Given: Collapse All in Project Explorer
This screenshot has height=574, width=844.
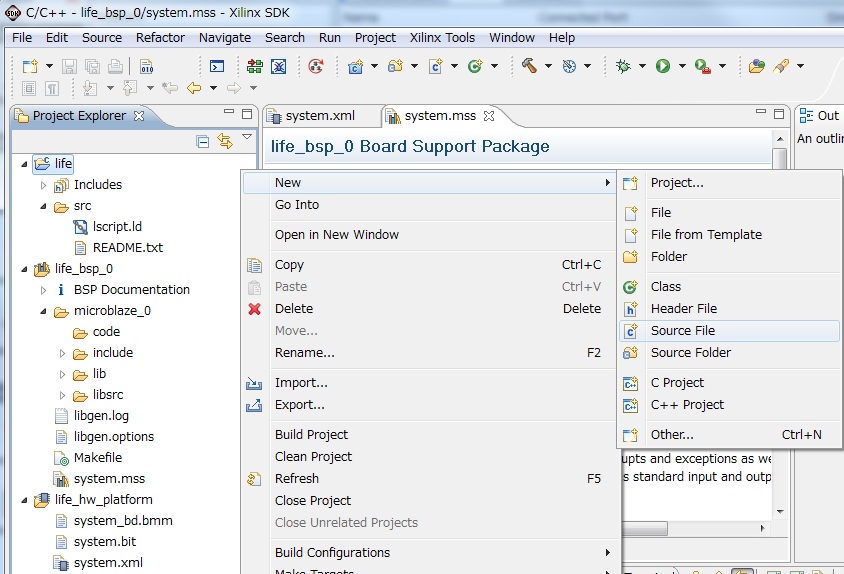Looking at the screenshot, I should 202,142.
